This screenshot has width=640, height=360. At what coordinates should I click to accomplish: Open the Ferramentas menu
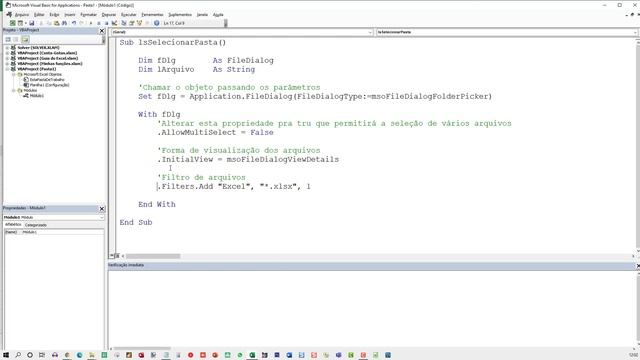pyautogui.click(x=152, y=15)
